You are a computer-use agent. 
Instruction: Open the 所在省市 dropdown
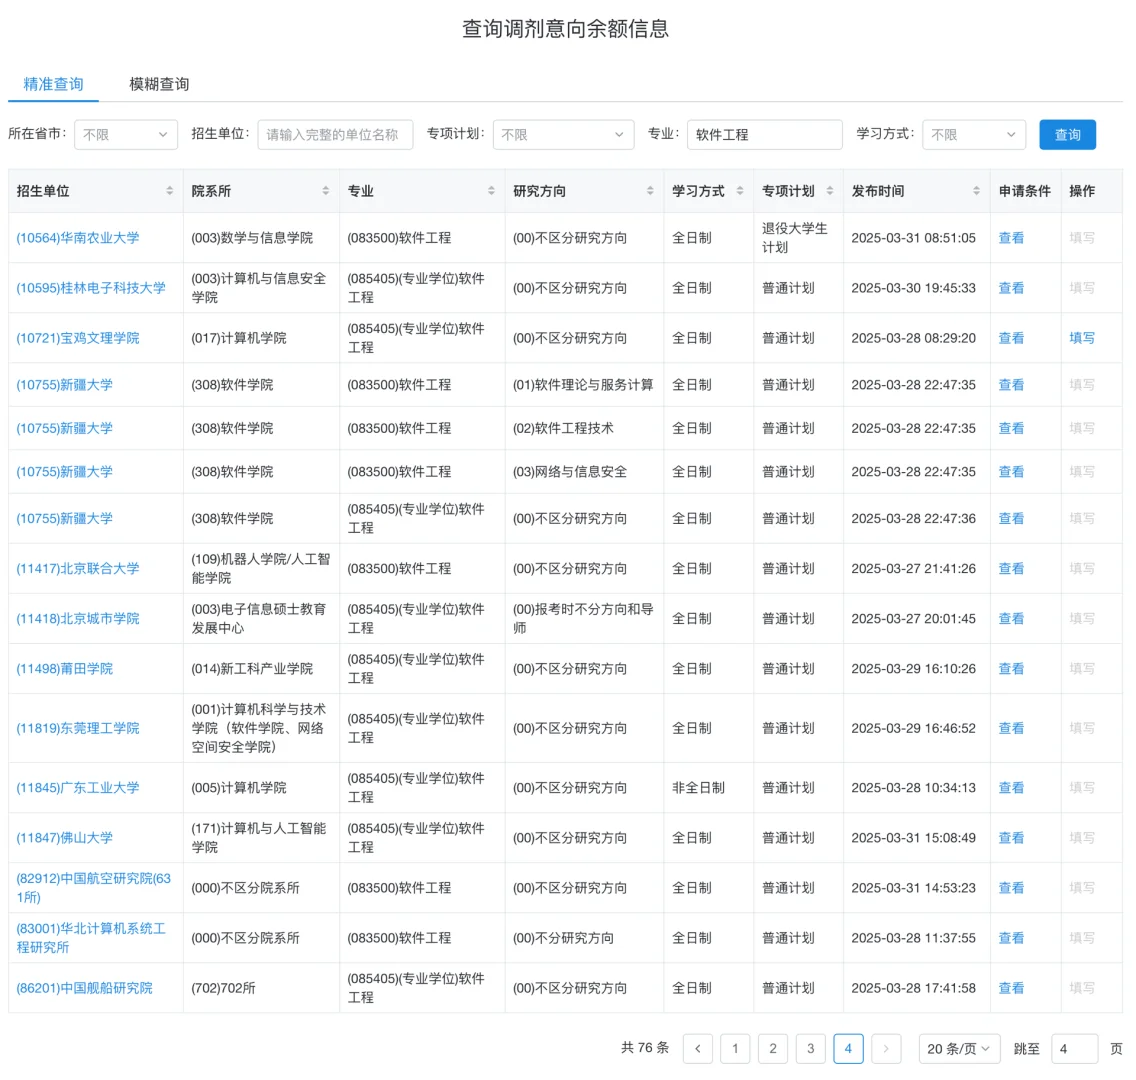tap(125, 134)
